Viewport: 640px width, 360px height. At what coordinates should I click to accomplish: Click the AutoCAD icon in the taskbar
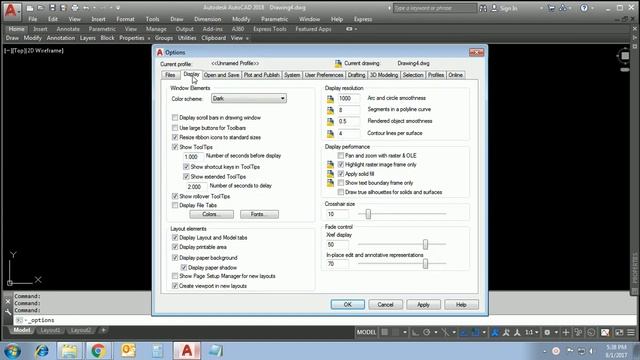[187, 351]
